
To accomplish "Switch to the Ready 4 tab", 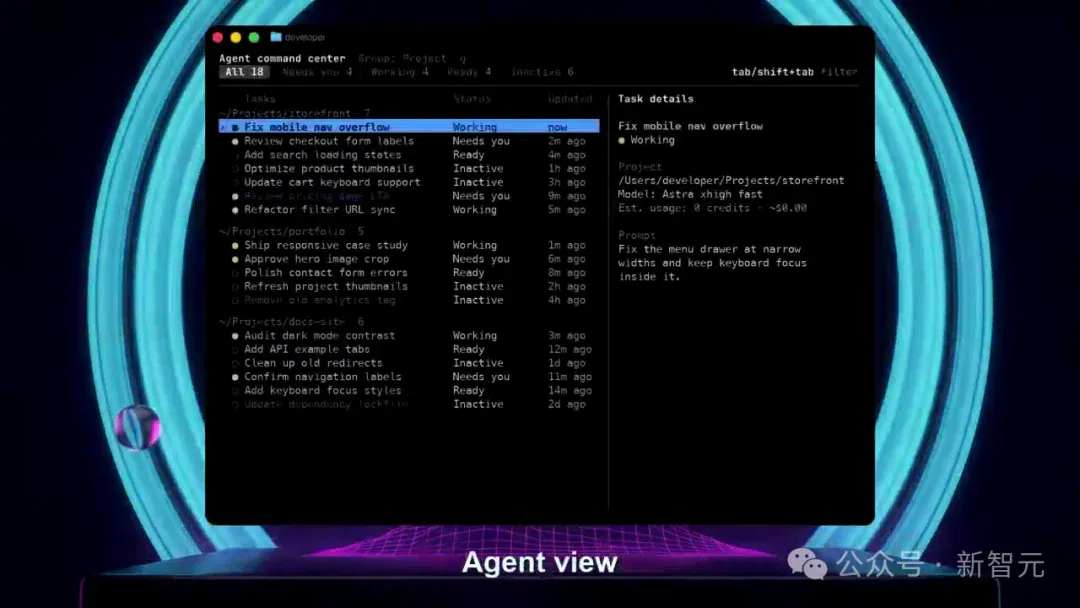I will point(469,72).
